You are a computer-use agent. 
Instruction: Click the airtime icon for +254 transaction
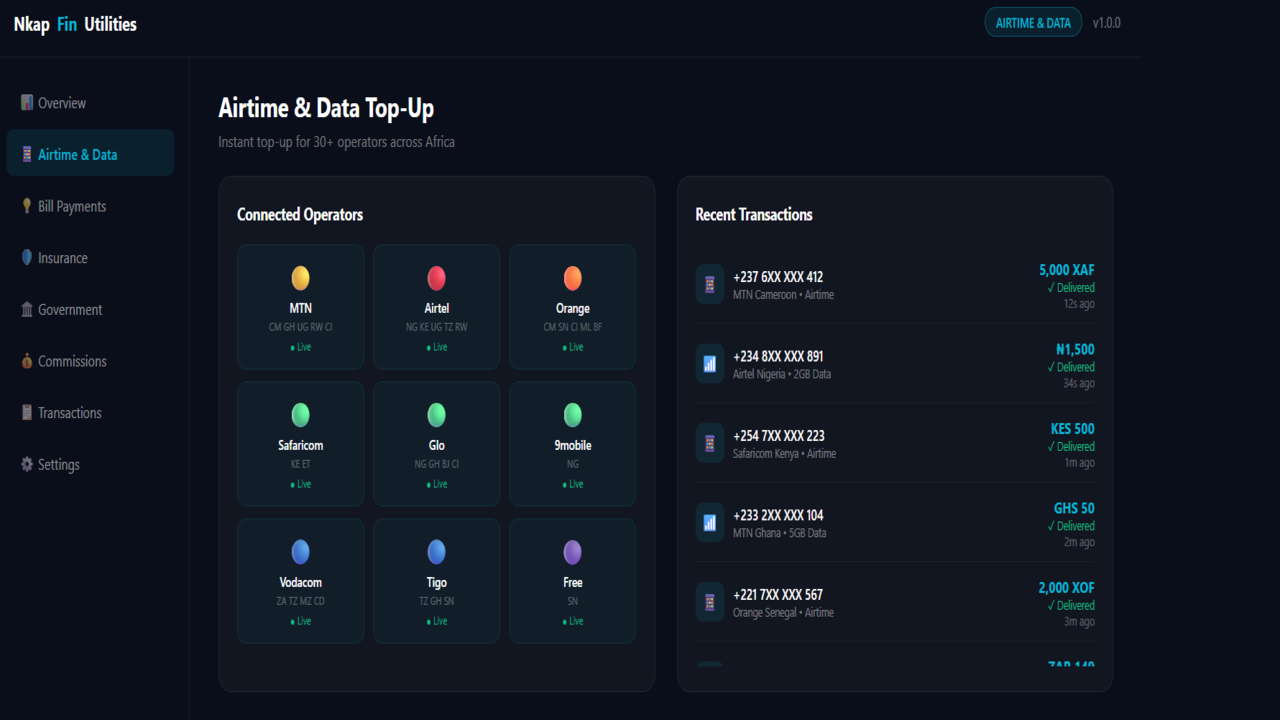(x=710, y=443)
